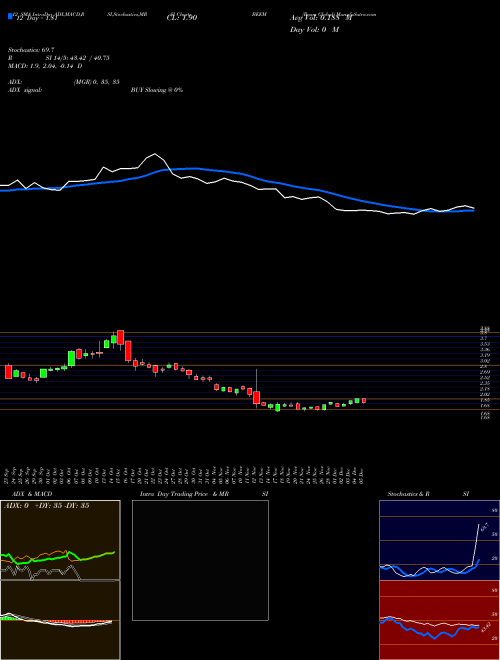Click the ADX chart with green DY line
The height and width of the screenshot is (660, 500).
(60, 540)
